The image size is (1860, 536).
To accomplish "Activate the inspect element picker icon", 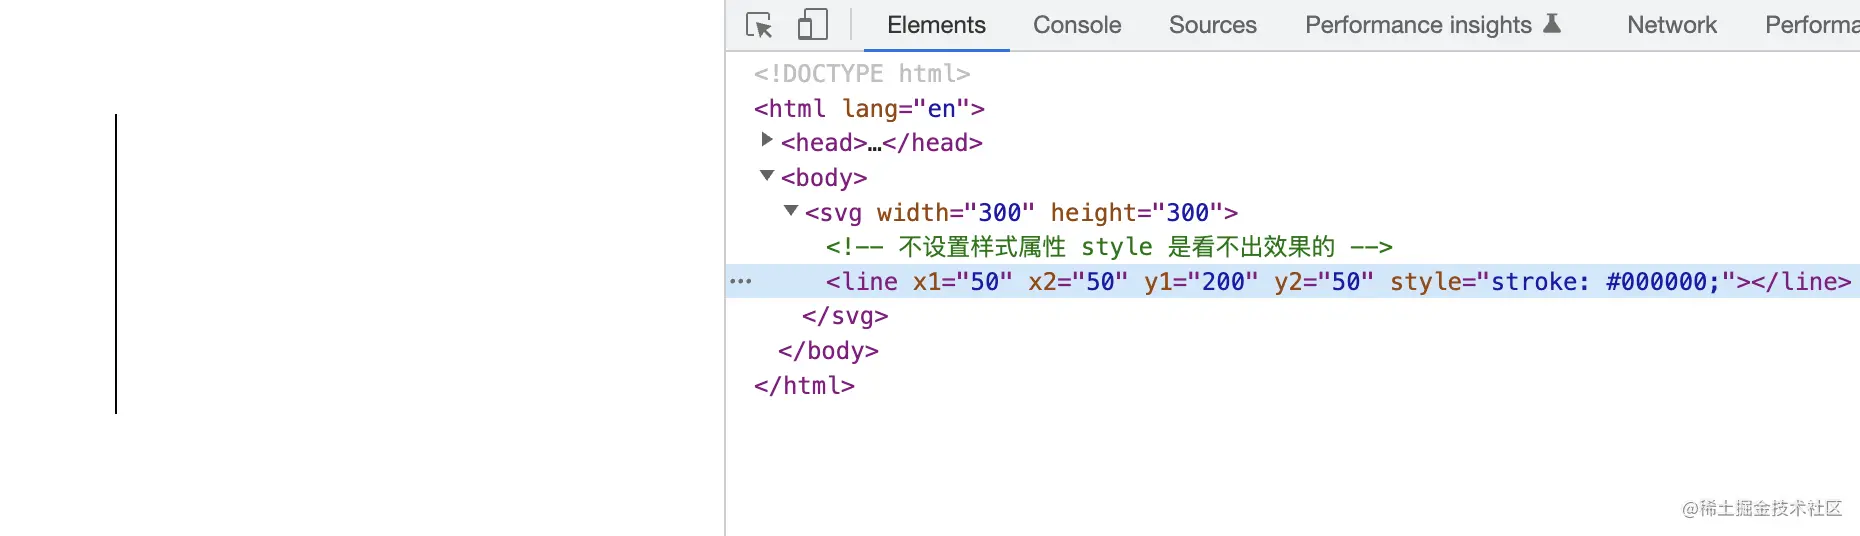I will click(759, 25).
